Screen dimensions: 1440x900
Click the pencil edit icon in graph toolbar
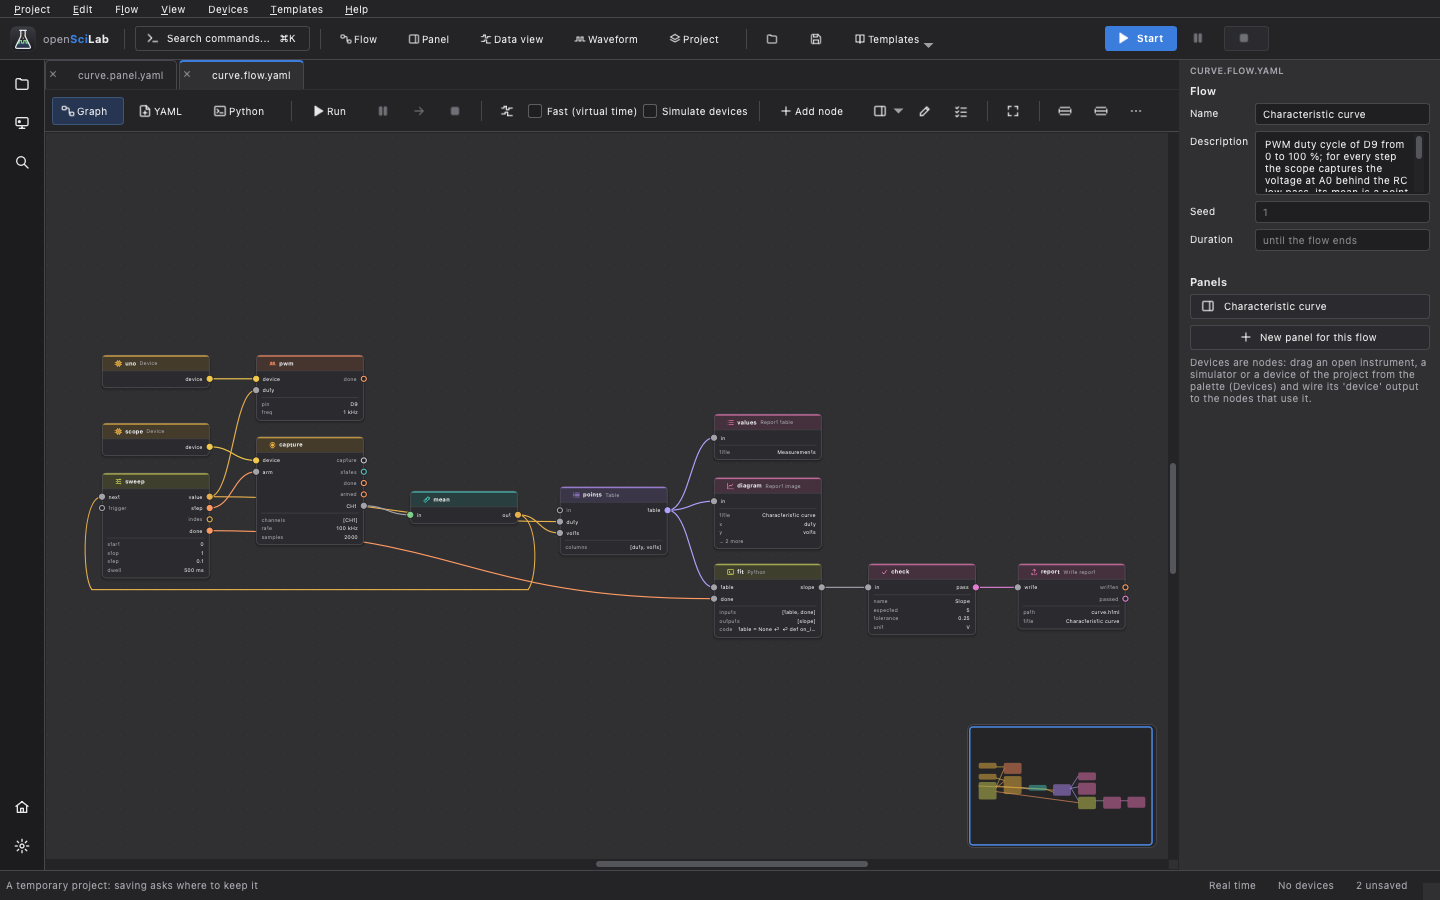click(925, 111)
